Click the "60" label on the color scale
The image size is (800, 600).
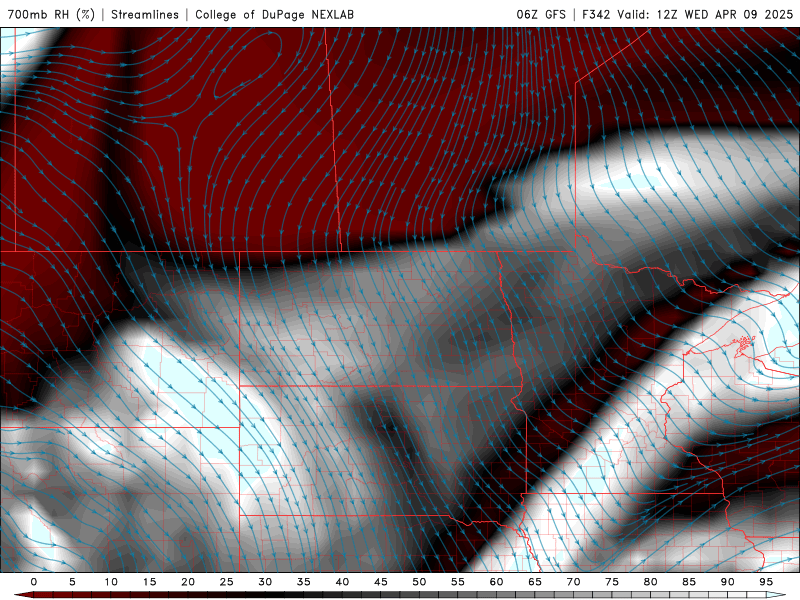[x=496, y=582]
